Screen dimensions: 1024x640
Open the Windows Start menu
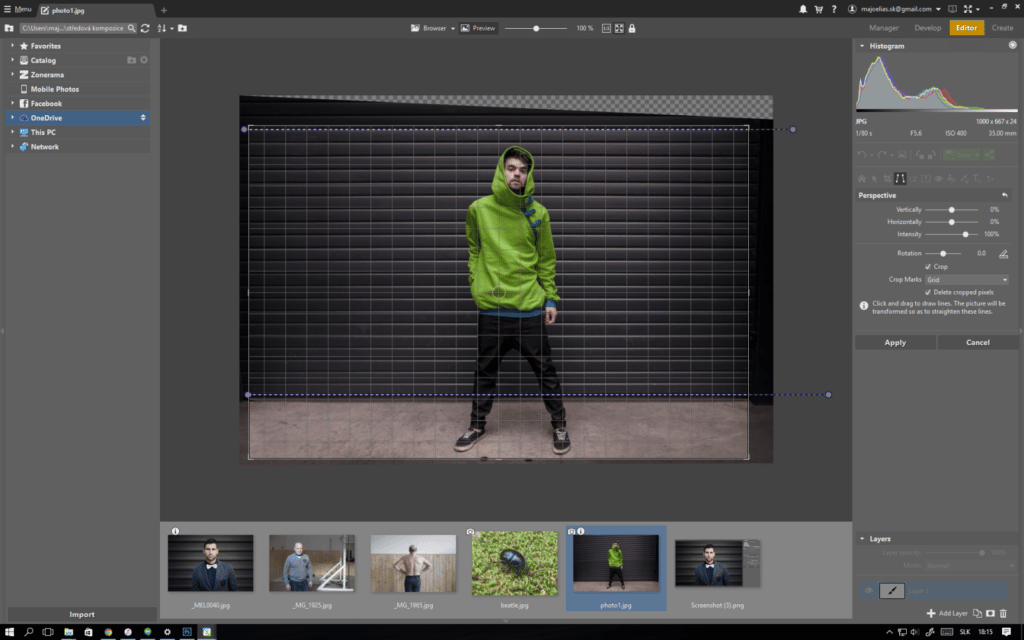click(x=9, y=632)
